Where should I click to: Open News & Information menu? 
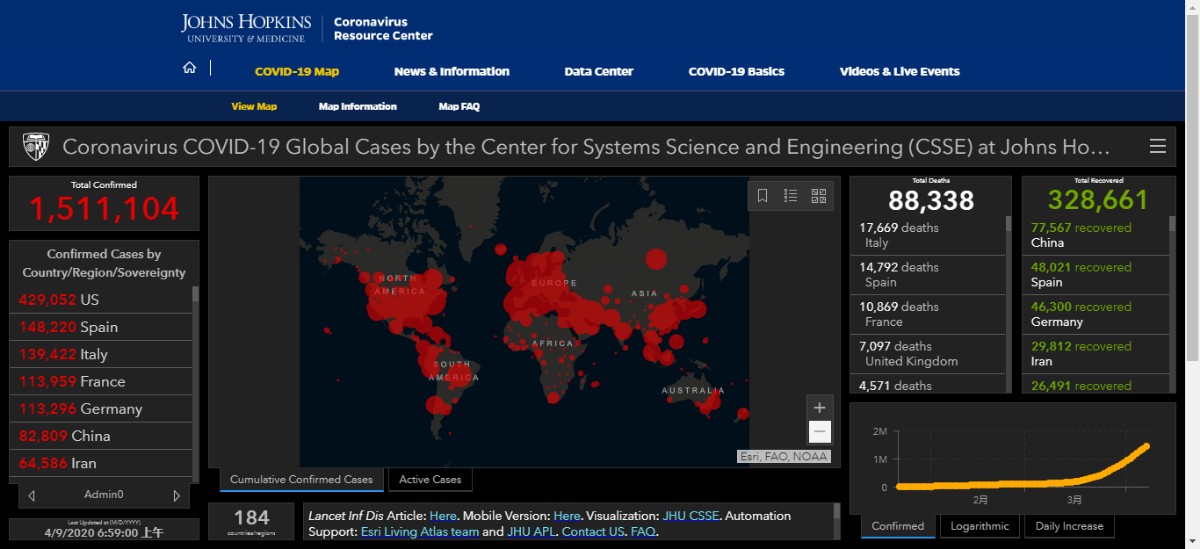coord(452,72)
